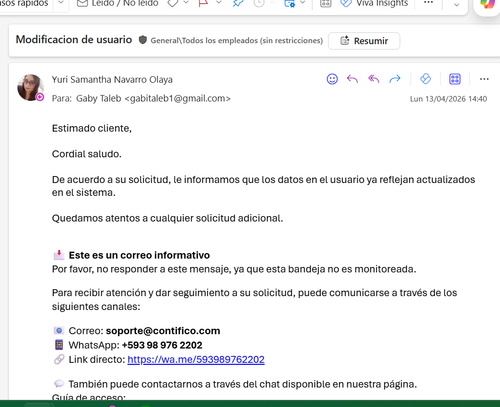500x407 pixels.
Task: Click the Resumir button
Action: coord(364,41)
